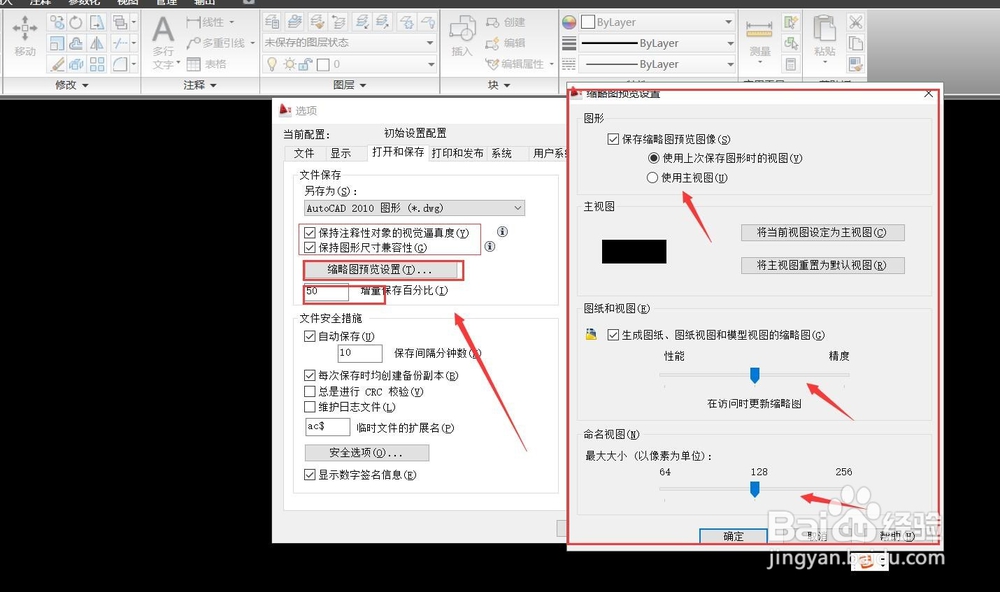Switch to the 打开和保存 tab
Viewport: 1000px width, 592px height.
(398, 152)
